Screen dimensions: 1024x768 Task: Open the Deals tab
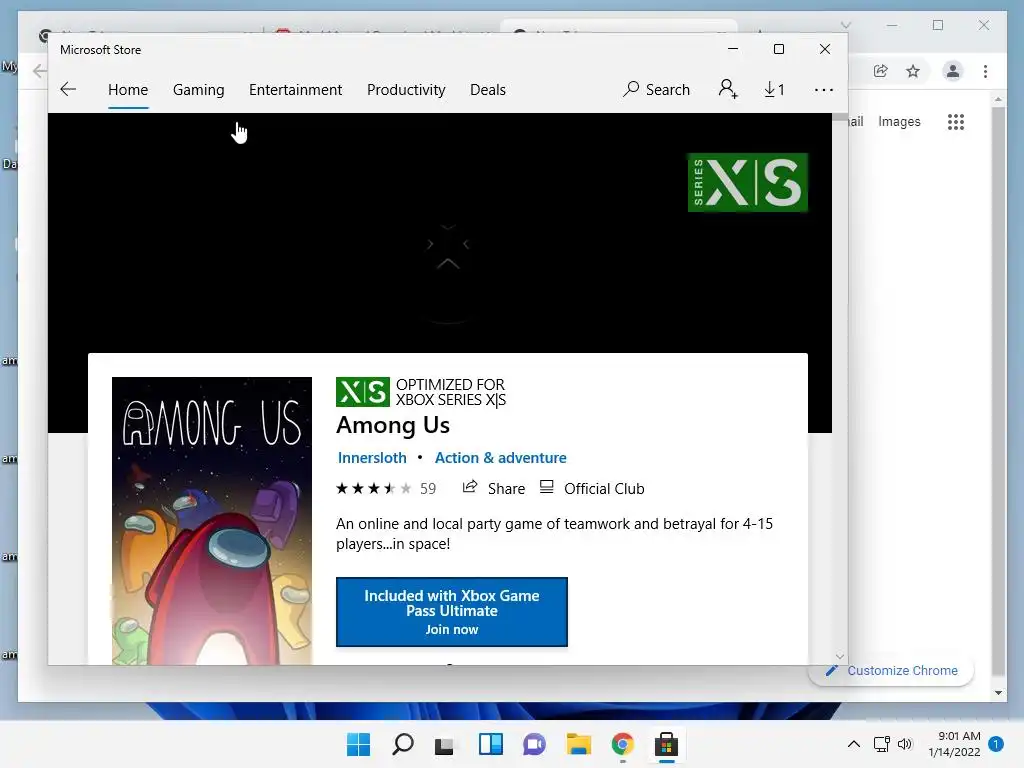(488, 89)
